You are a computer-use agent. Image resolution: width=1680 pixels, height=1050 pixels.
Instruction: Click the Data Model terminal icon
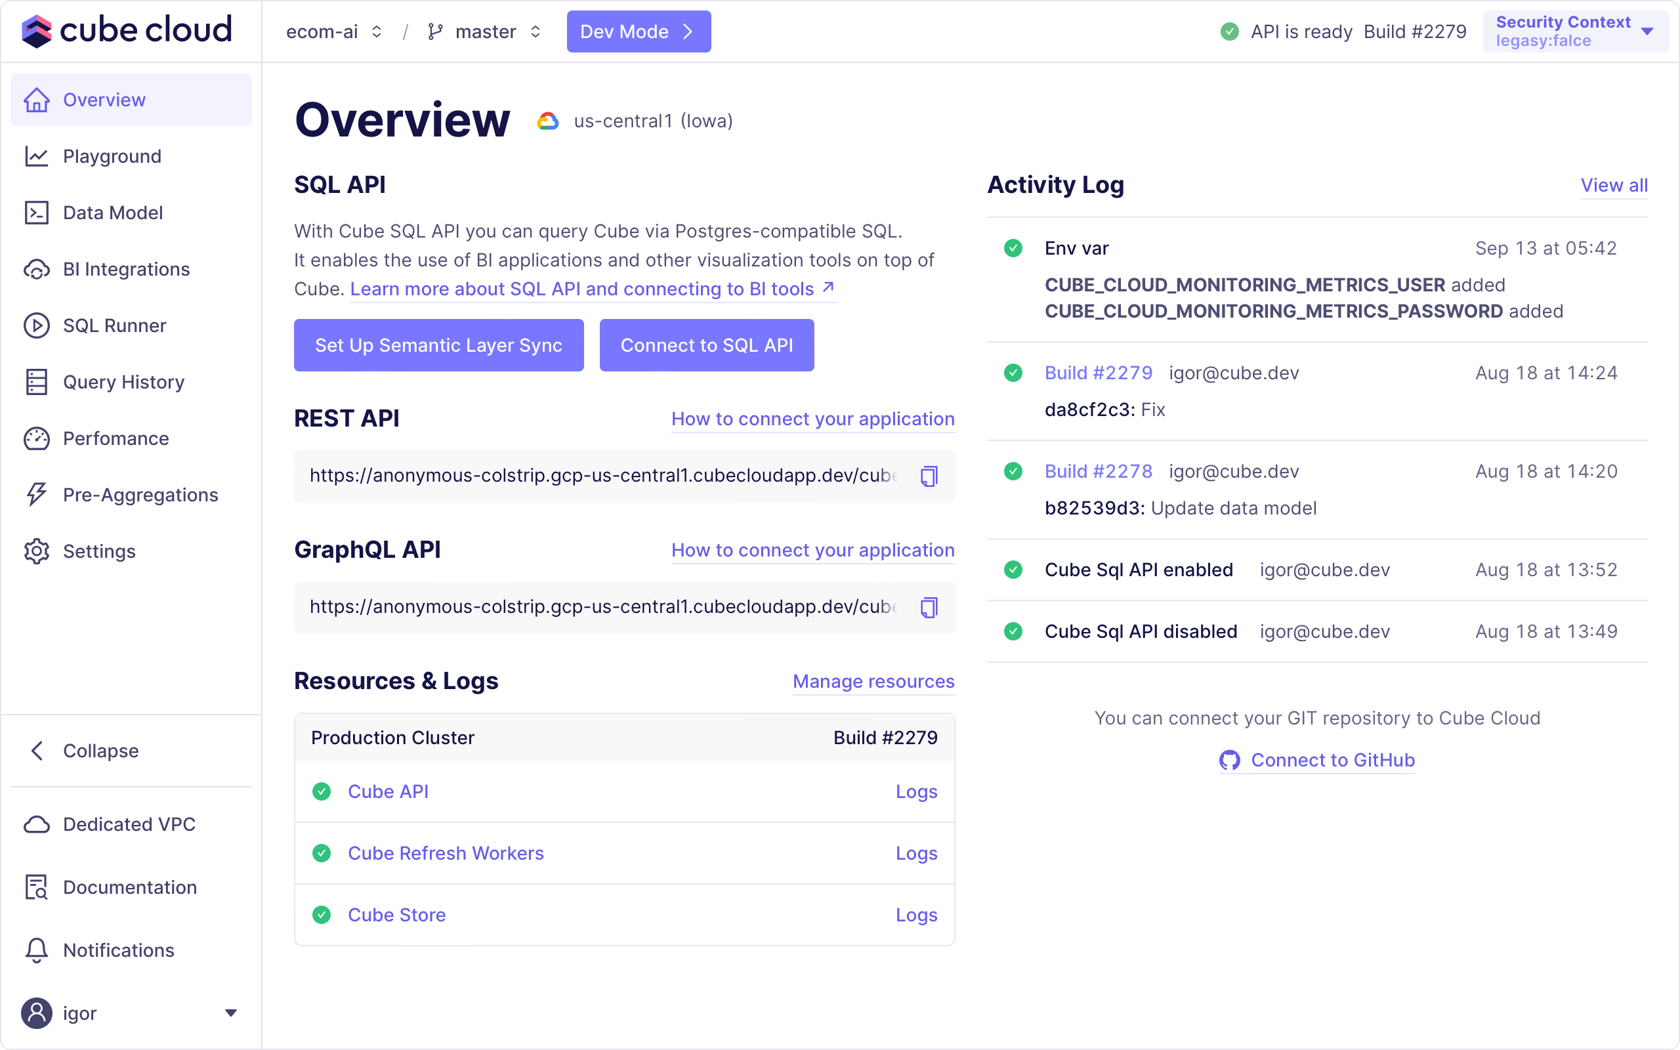37,213
